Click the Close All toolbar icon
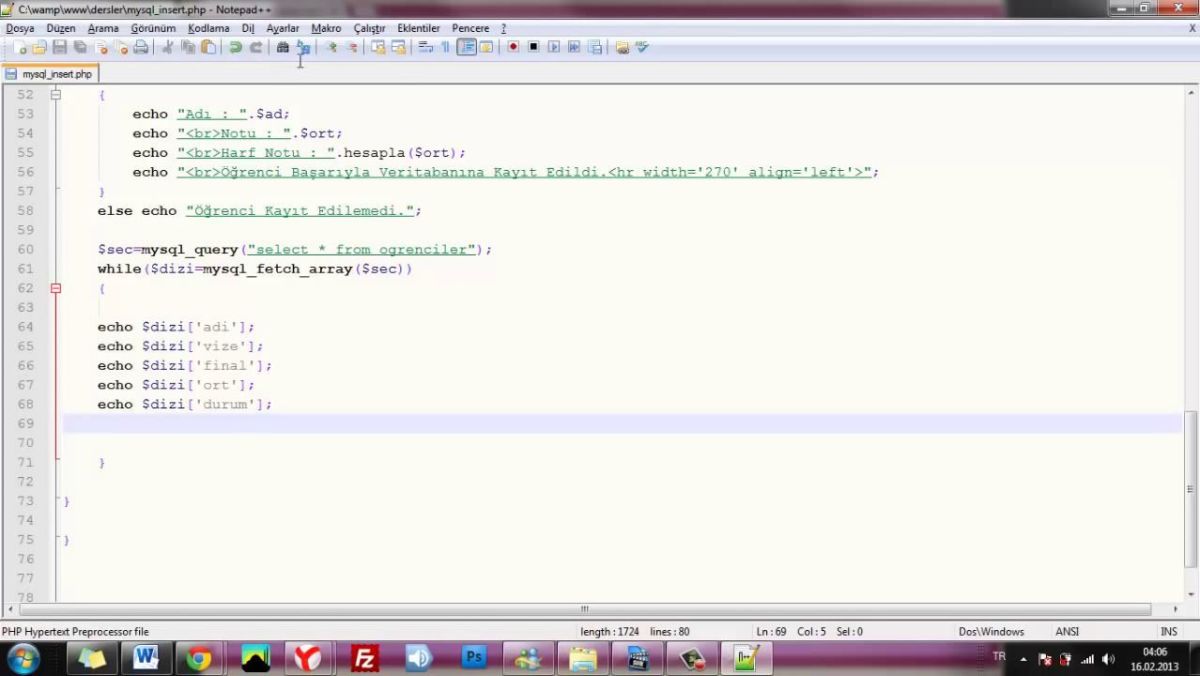This screenshot has width=1200, height=676. pyautogui.click(x=122, y=47)
